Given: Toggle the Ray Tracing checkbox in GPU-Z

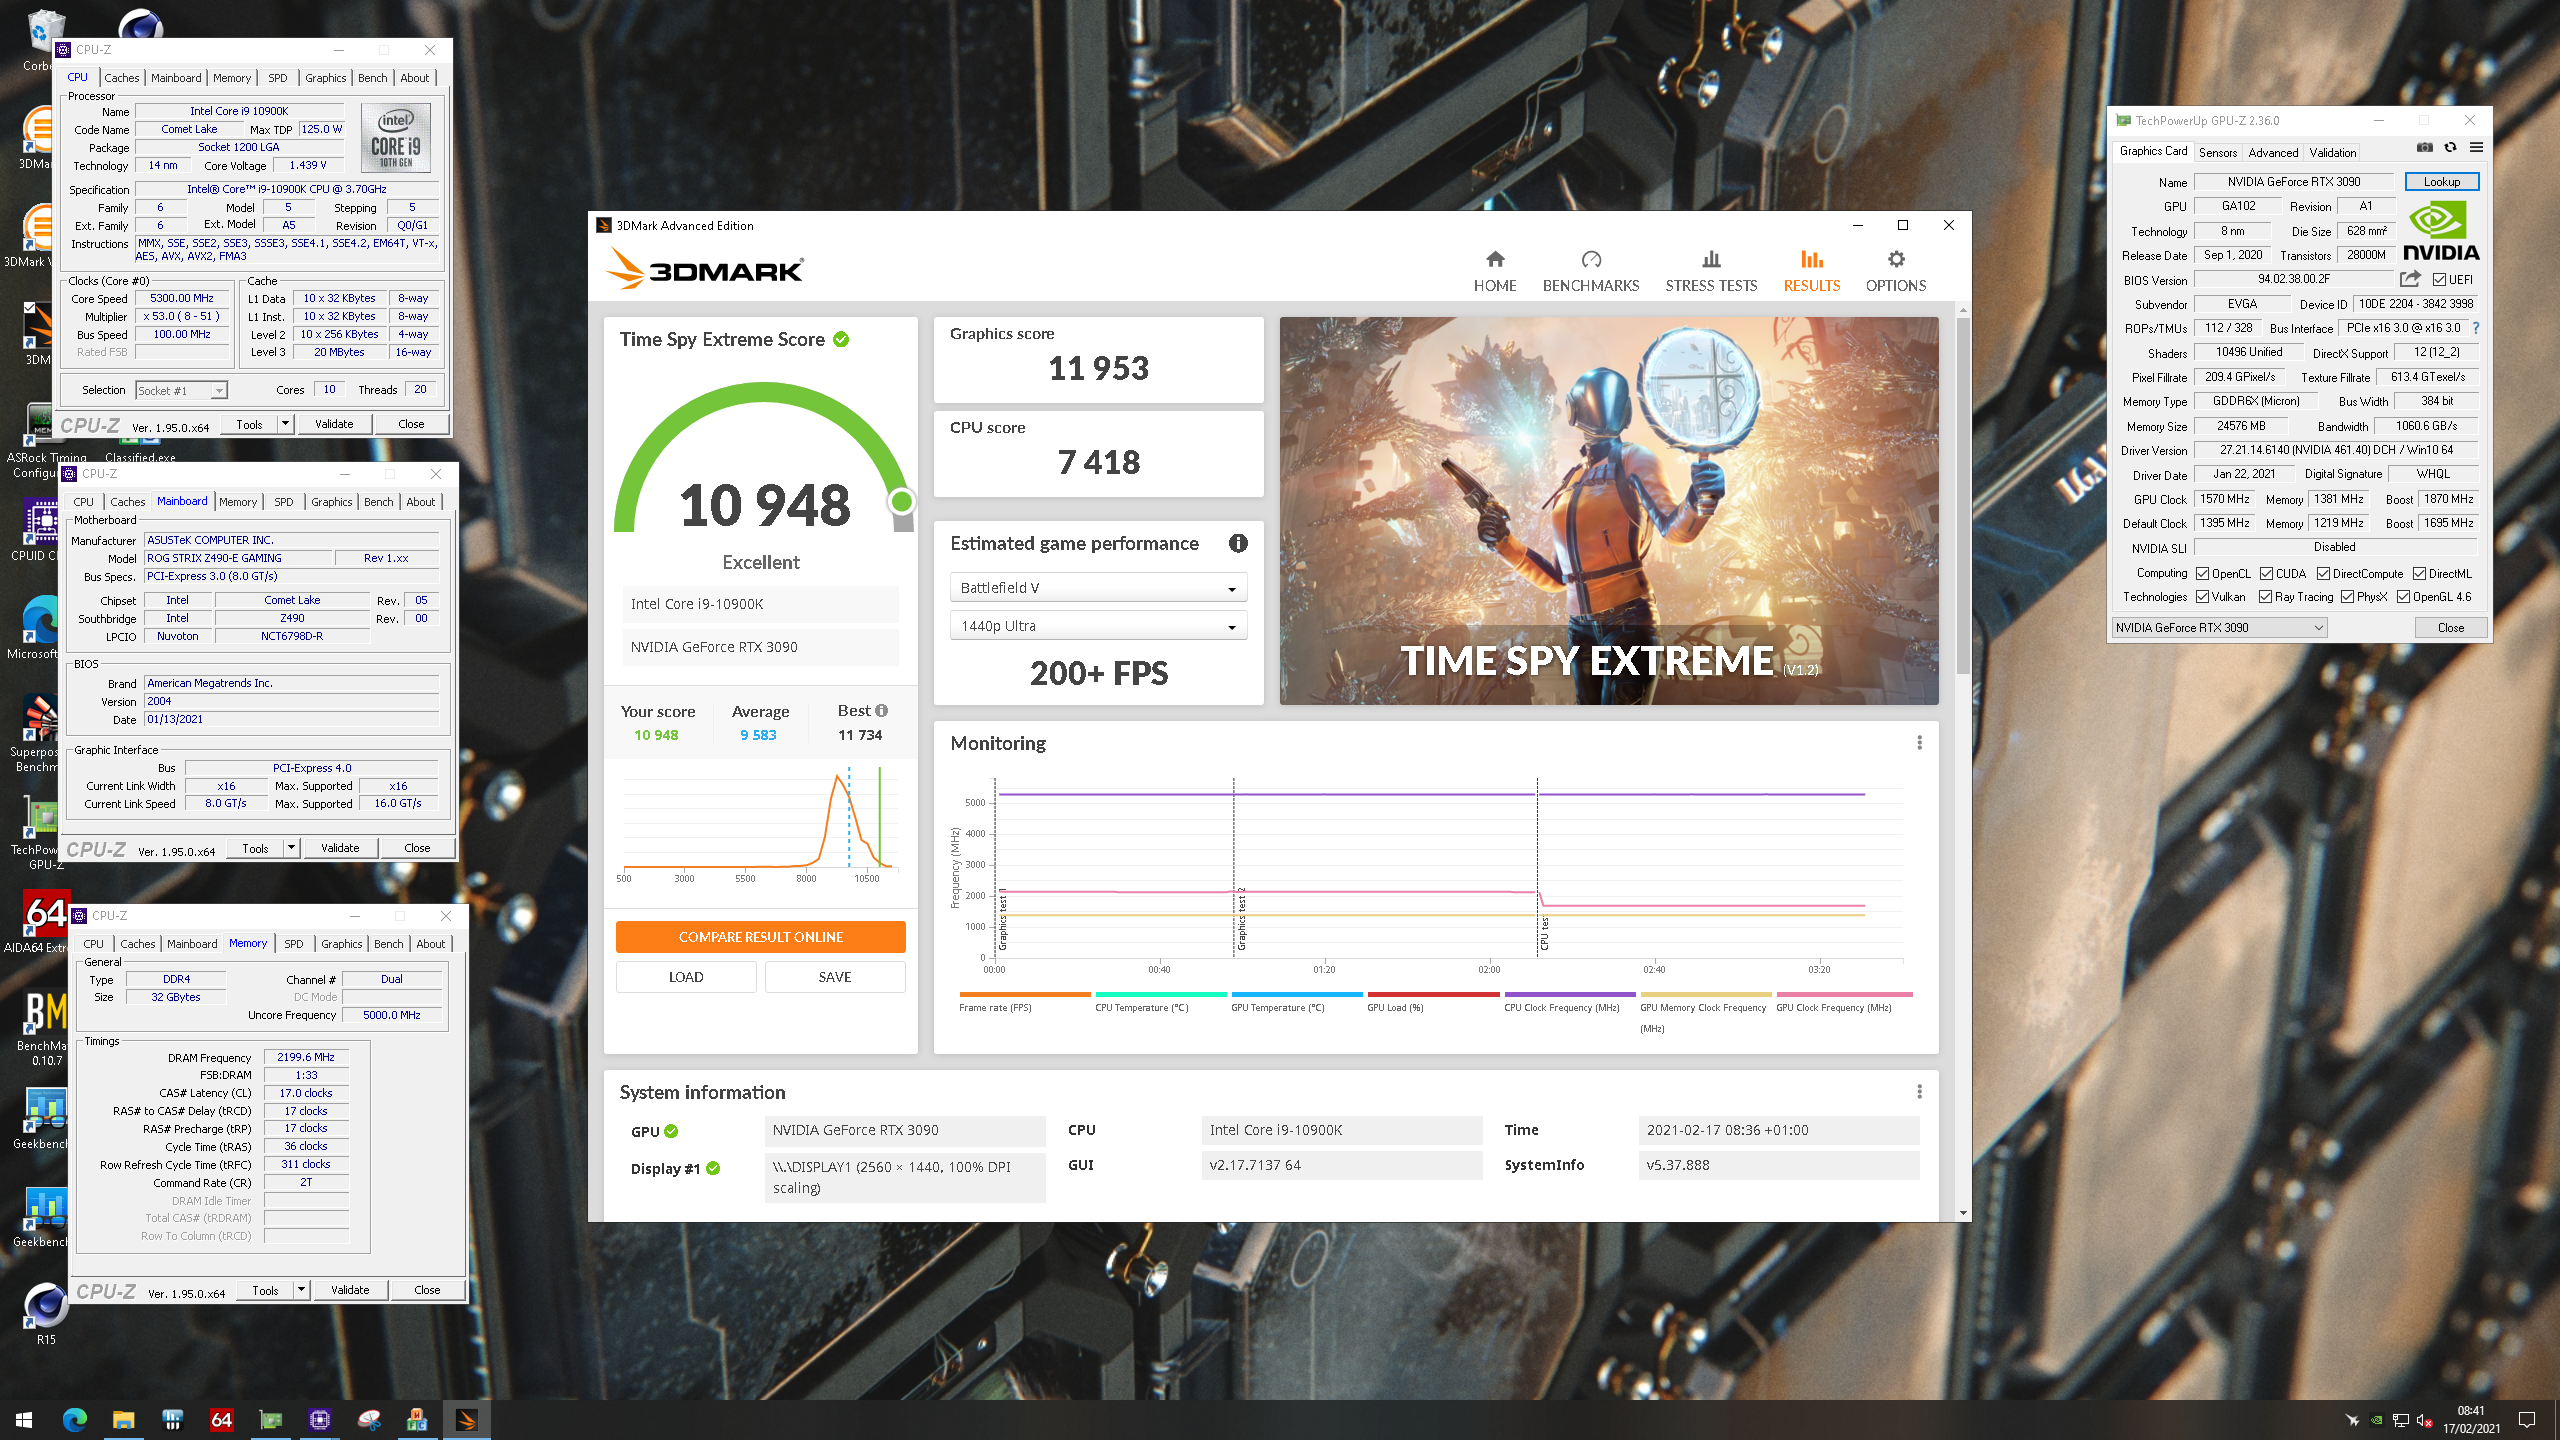Looking at the screenshot, I should pos(2266,597).
